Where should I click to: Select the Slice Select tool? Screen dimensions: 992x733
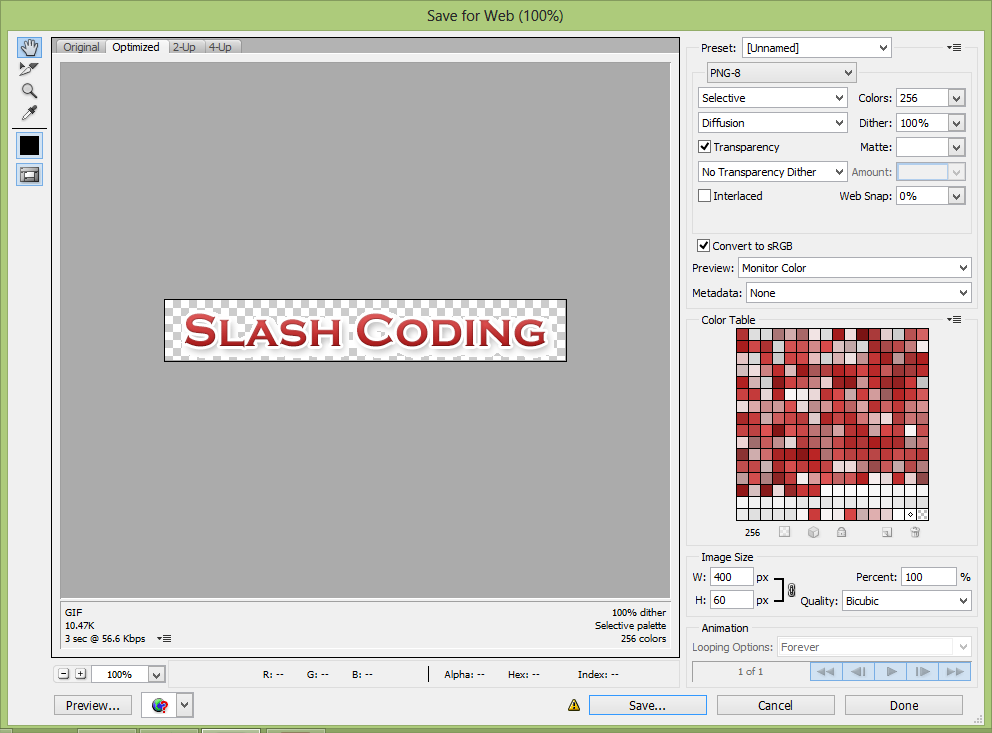tap(29, 69)
